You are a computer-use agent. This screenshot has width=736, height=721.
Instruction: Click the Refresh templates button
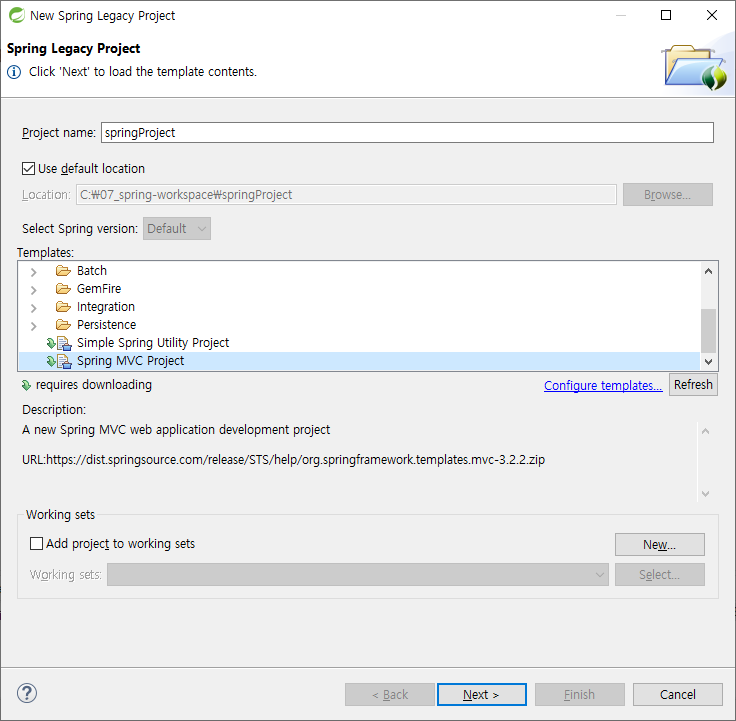pos(693,385)
